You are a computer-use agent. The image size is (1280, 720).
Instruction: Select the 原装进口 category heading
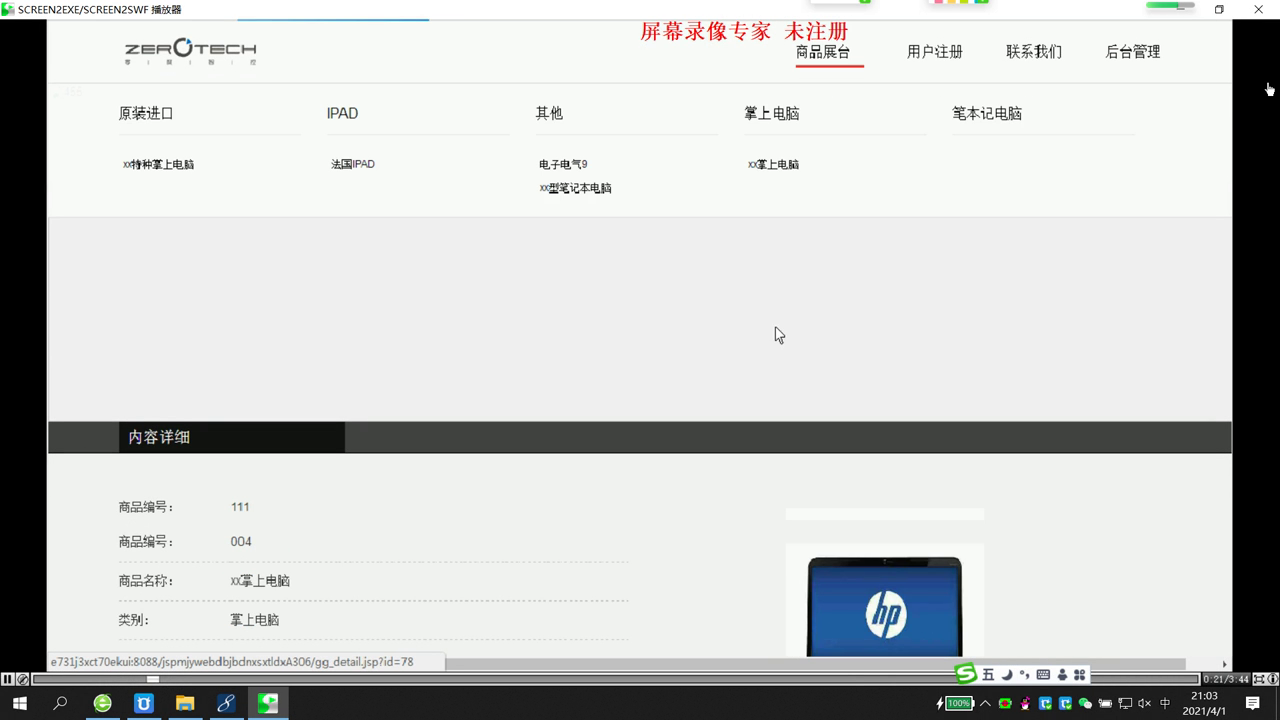tap(146, 113)
